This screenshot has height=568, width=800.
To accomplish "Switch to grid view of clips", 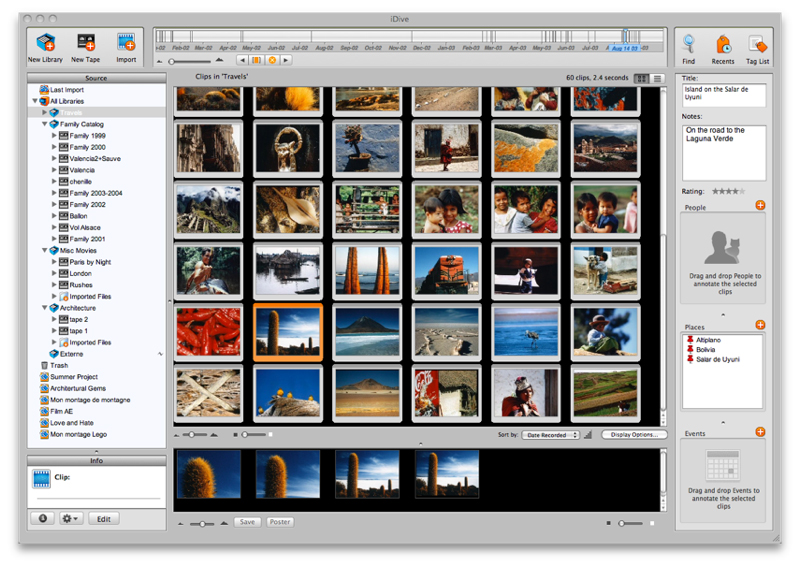I will [x=641, y=79].
